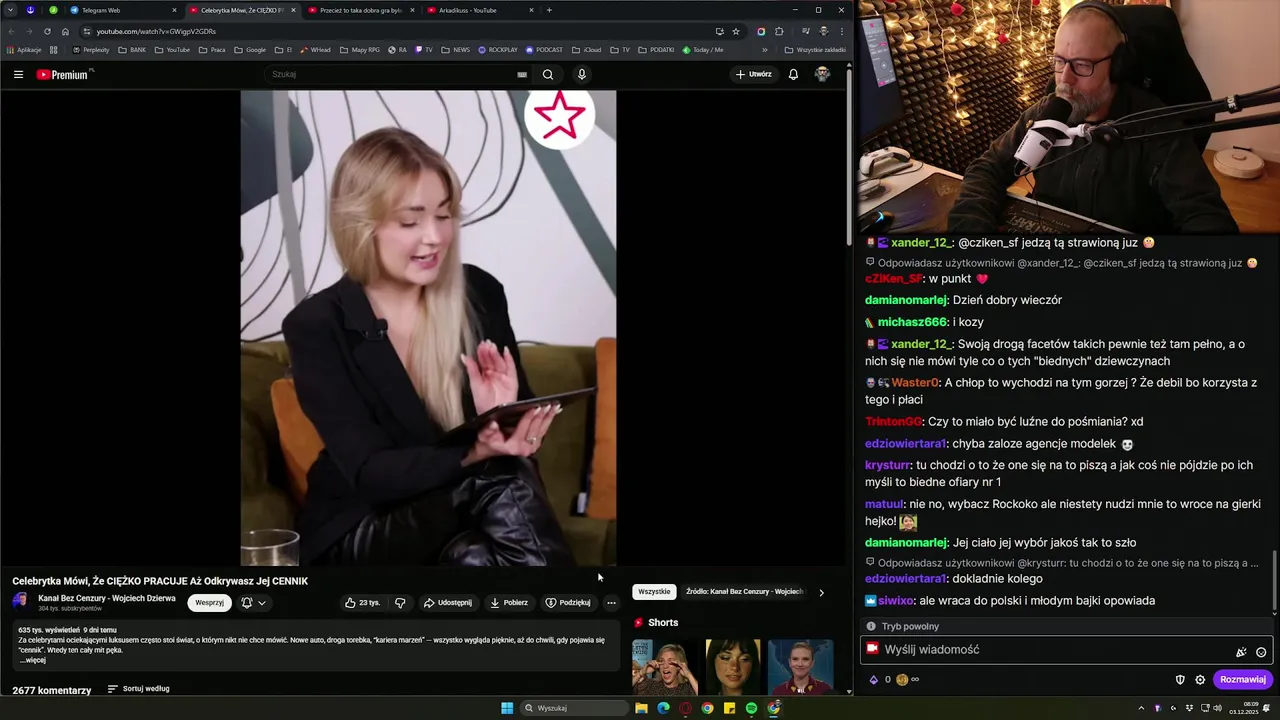1280x720 pixels.
Task: Open Opera browser from the taskbar
Action: click(x=685, y=708)
